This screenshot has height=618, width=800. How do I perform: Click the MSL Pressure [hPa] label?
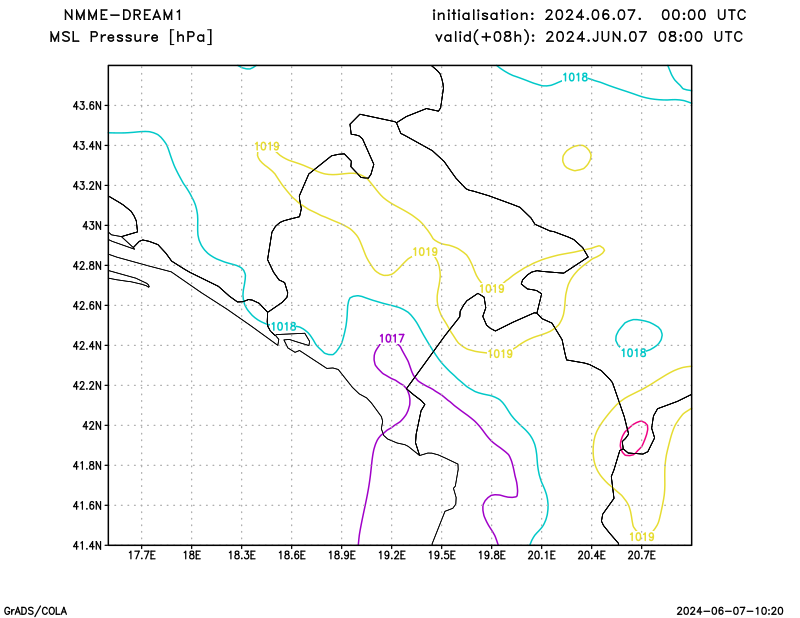tap(131, 37)
